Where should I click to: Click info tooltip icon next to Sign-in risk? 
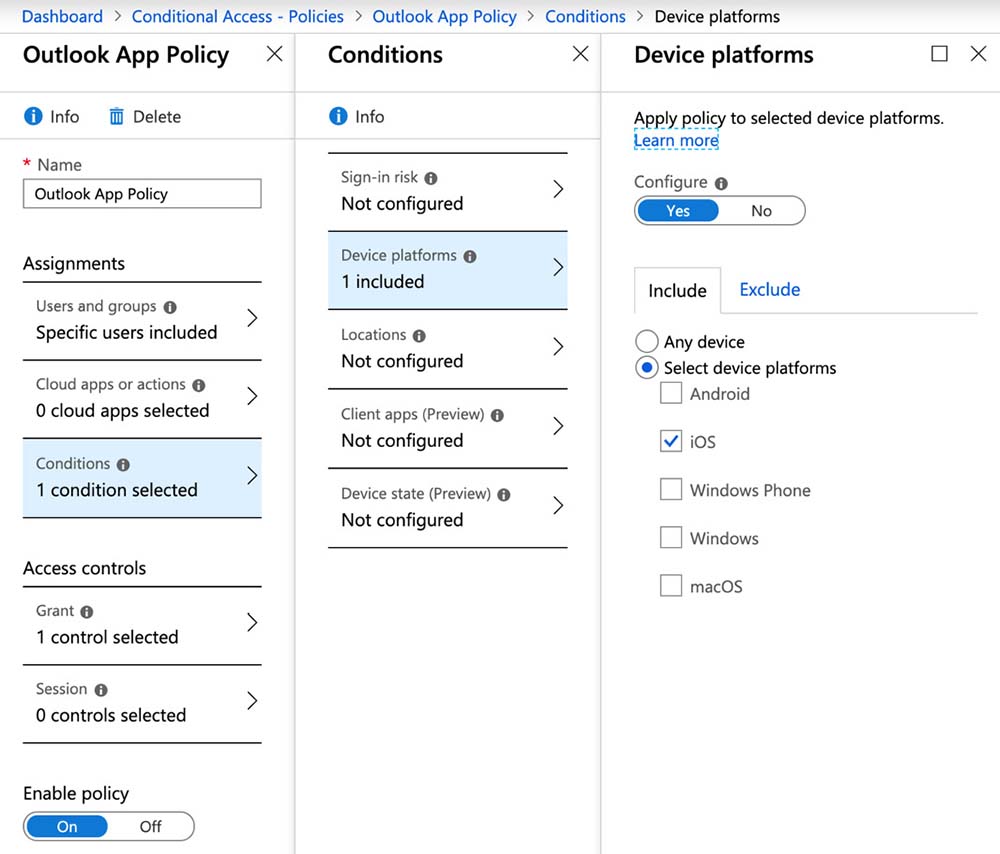coord(431,178)
